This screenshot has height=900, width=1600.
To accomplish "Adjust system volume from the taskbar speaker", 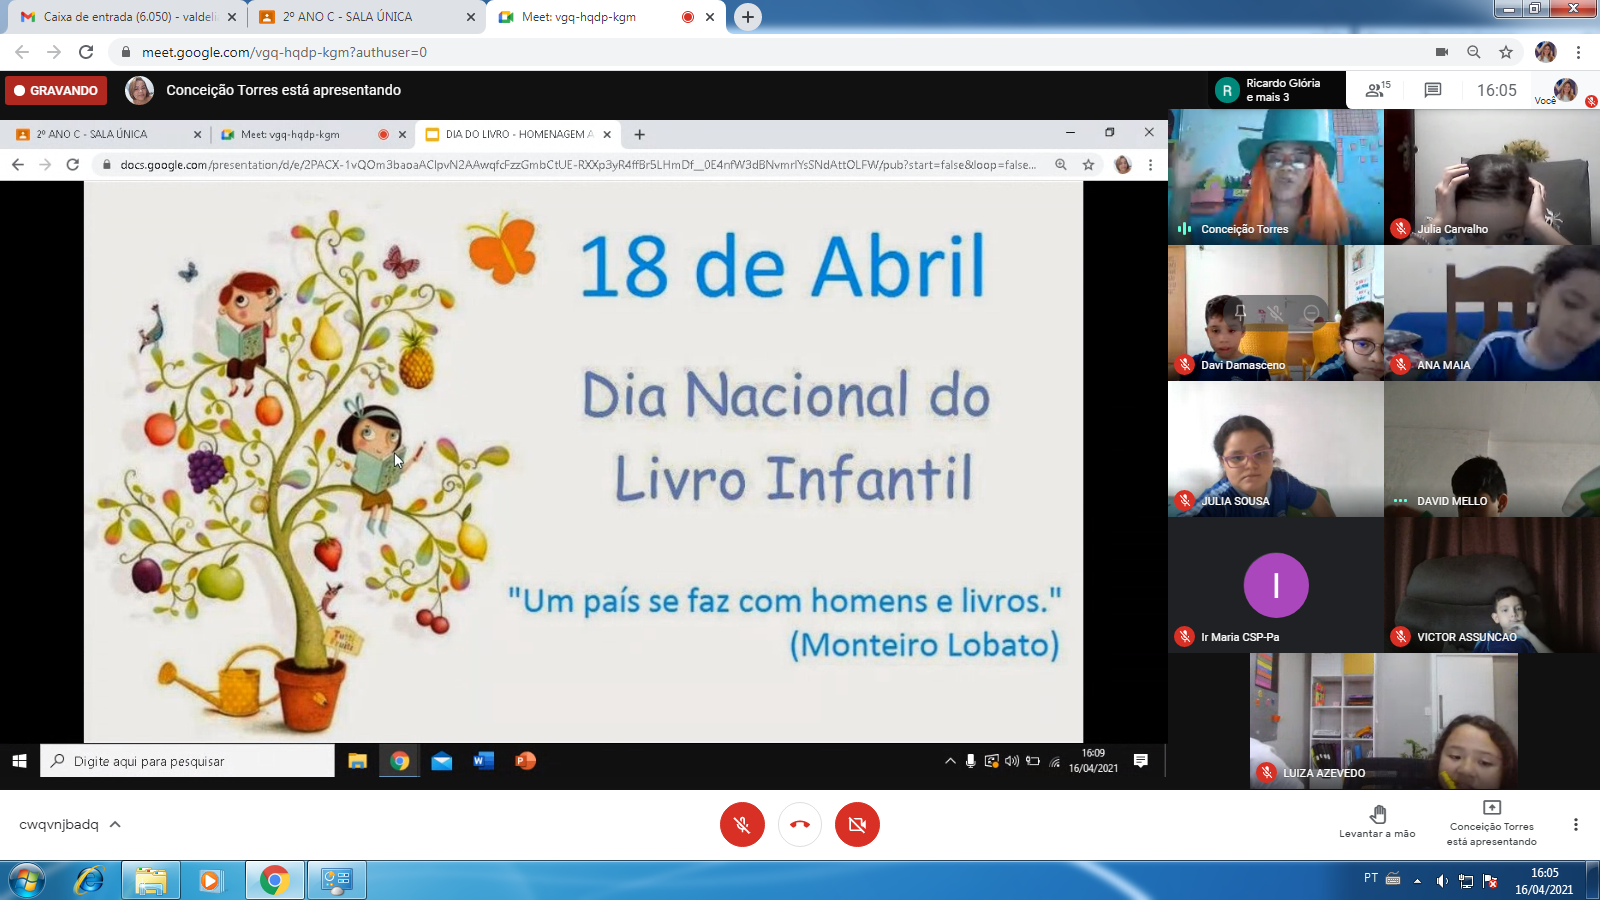I will click(1440, 881).
